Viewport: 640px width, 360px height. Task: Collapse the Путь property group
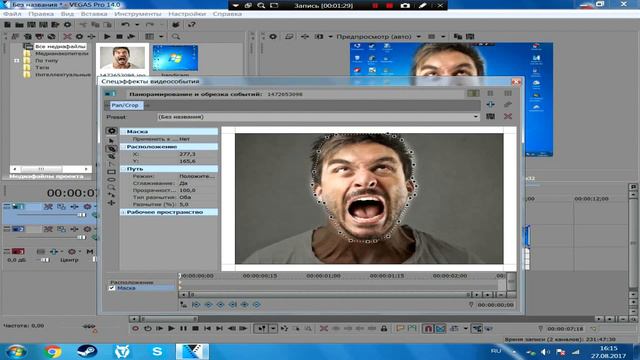[x=123, y=169]
